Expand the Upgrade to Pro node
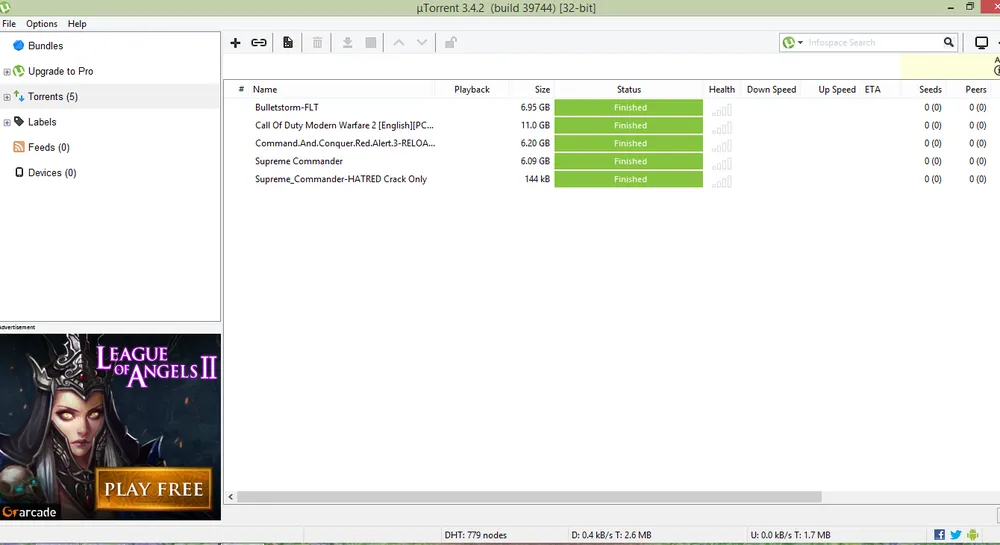Image resolution: width=1000 pixels, height=545 pixels. pyautogui.click(x=6, y=72)
